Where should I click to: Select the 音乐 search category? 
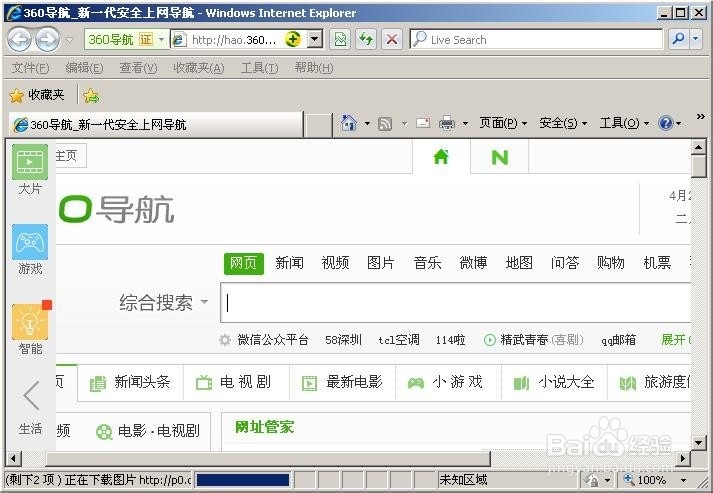[427, 263]
